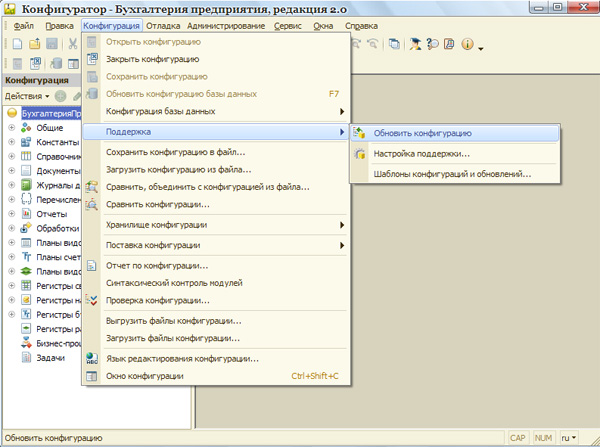Expand the Справочники tree node
This screenshot has width=600, height=447.
tap(11, 156)
